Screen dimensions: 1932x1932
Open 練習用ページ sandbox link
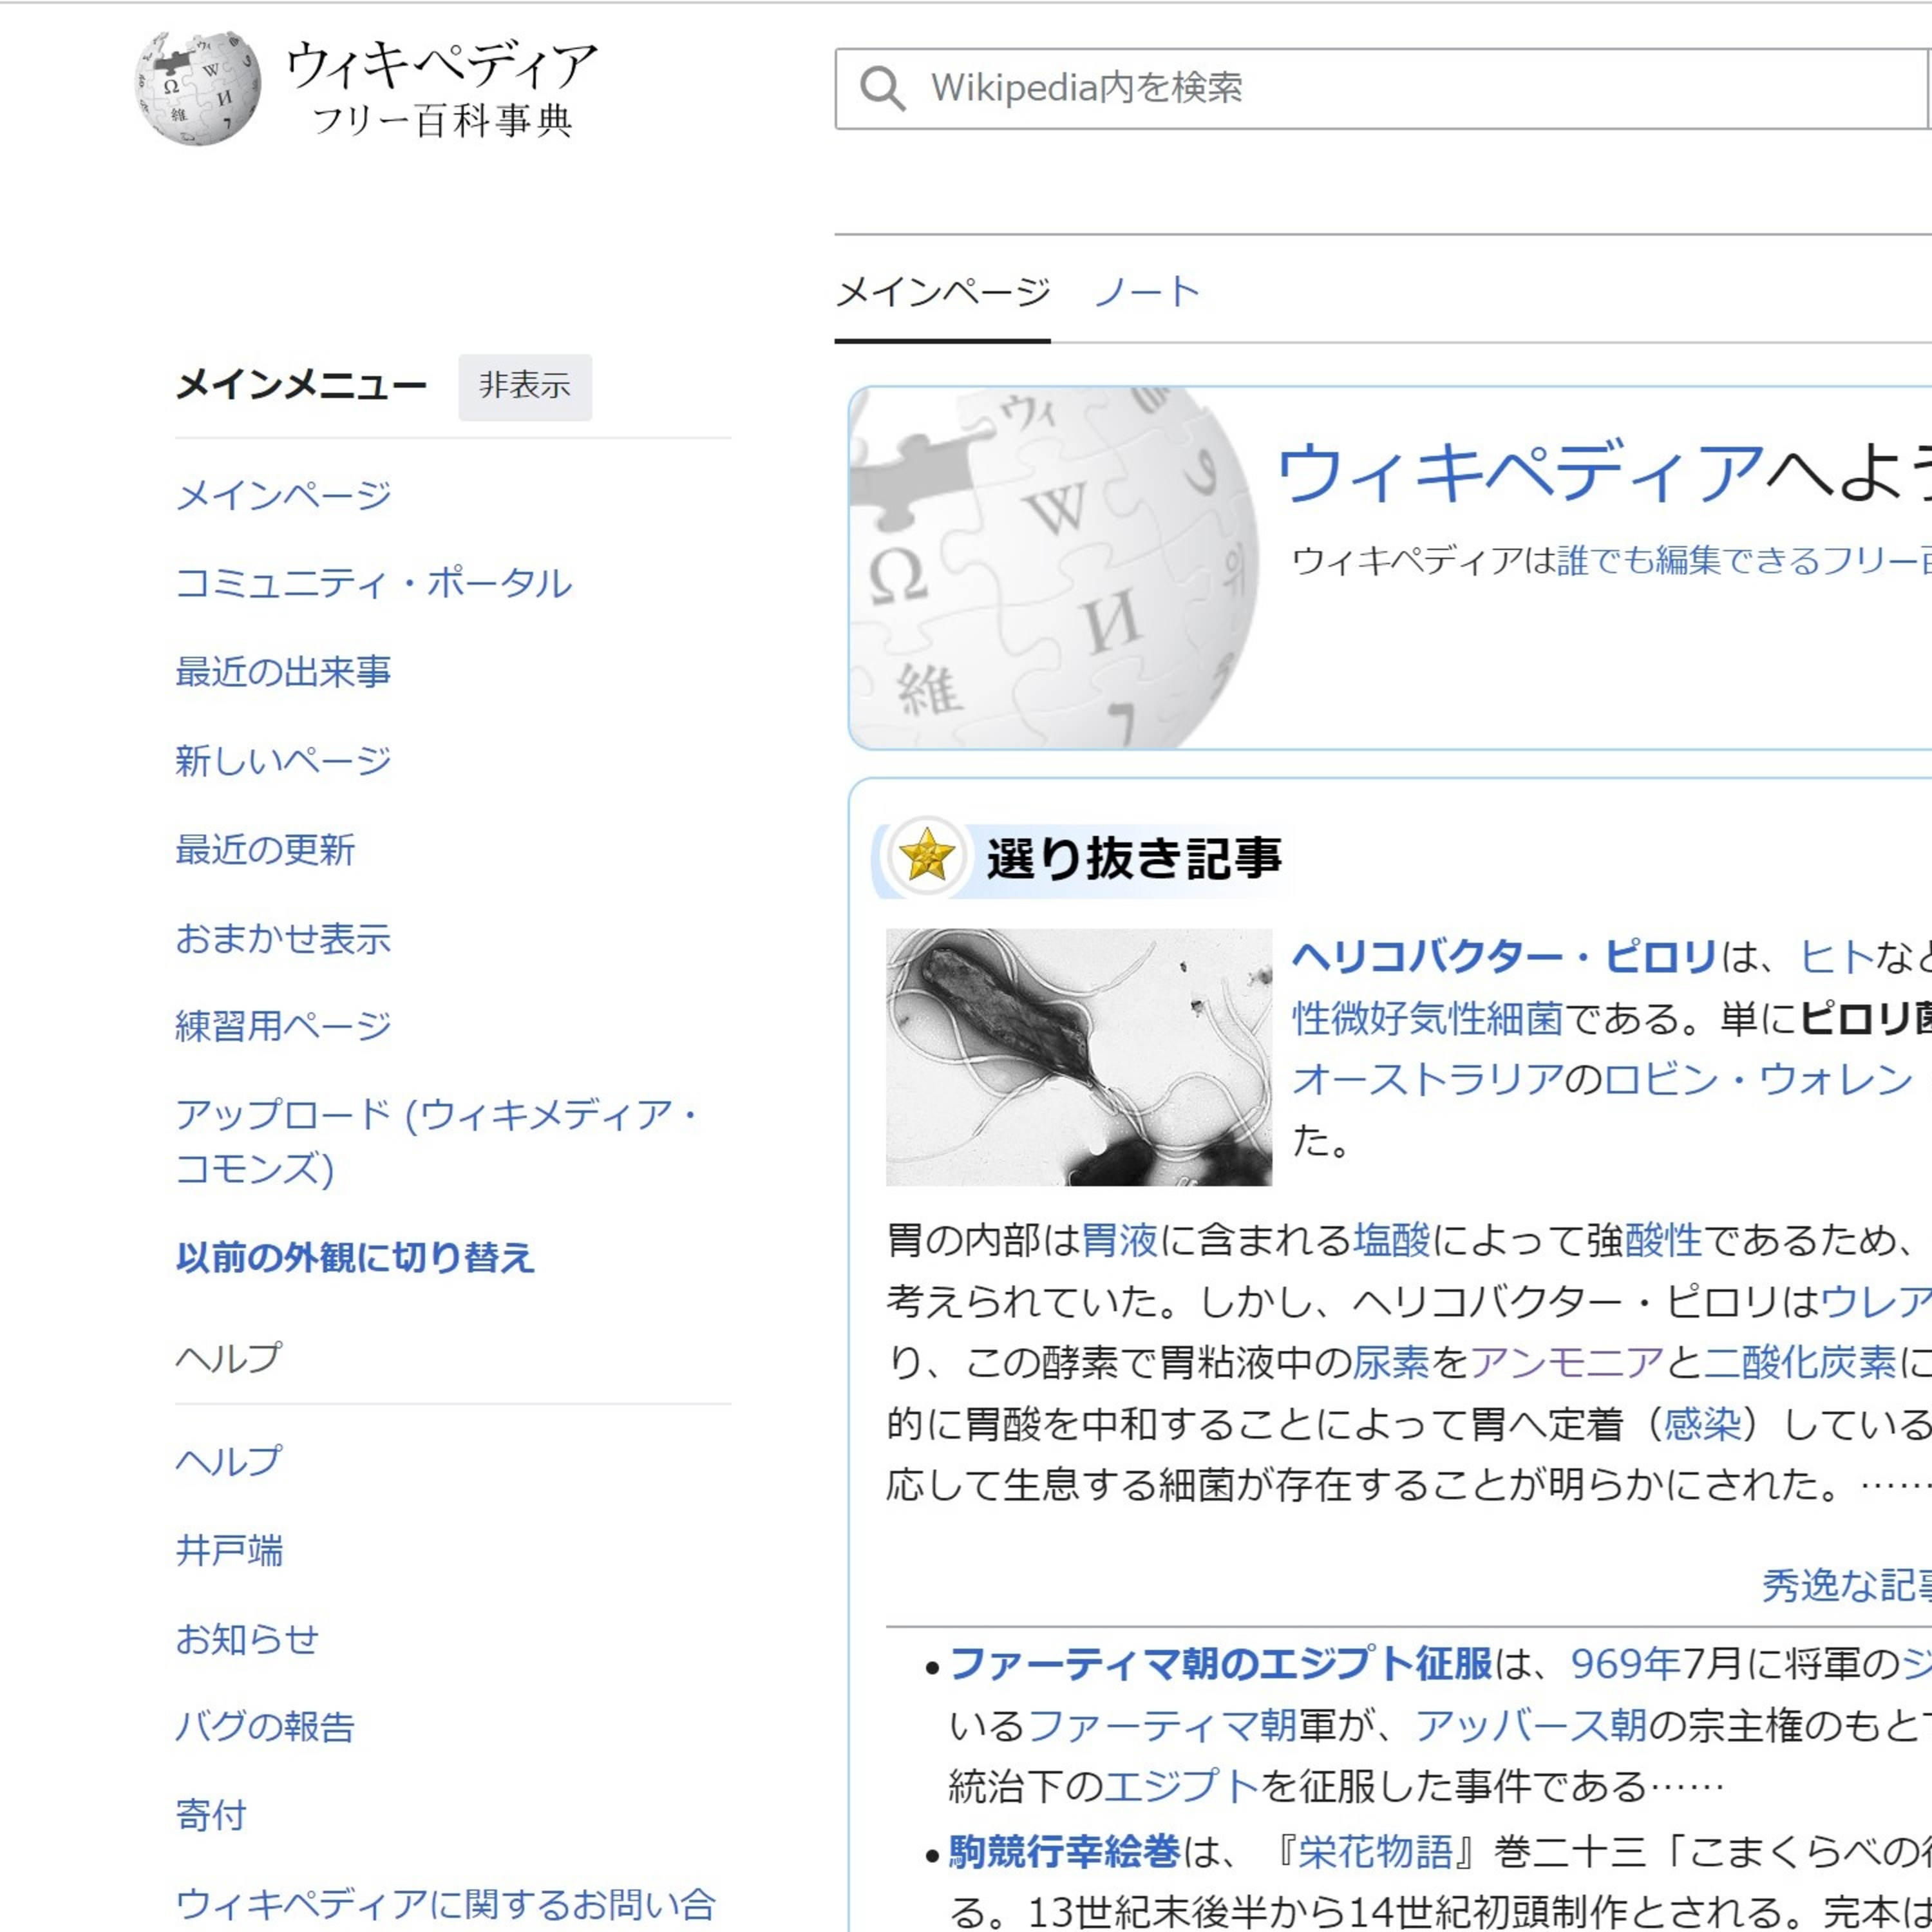coord(283,1026)
